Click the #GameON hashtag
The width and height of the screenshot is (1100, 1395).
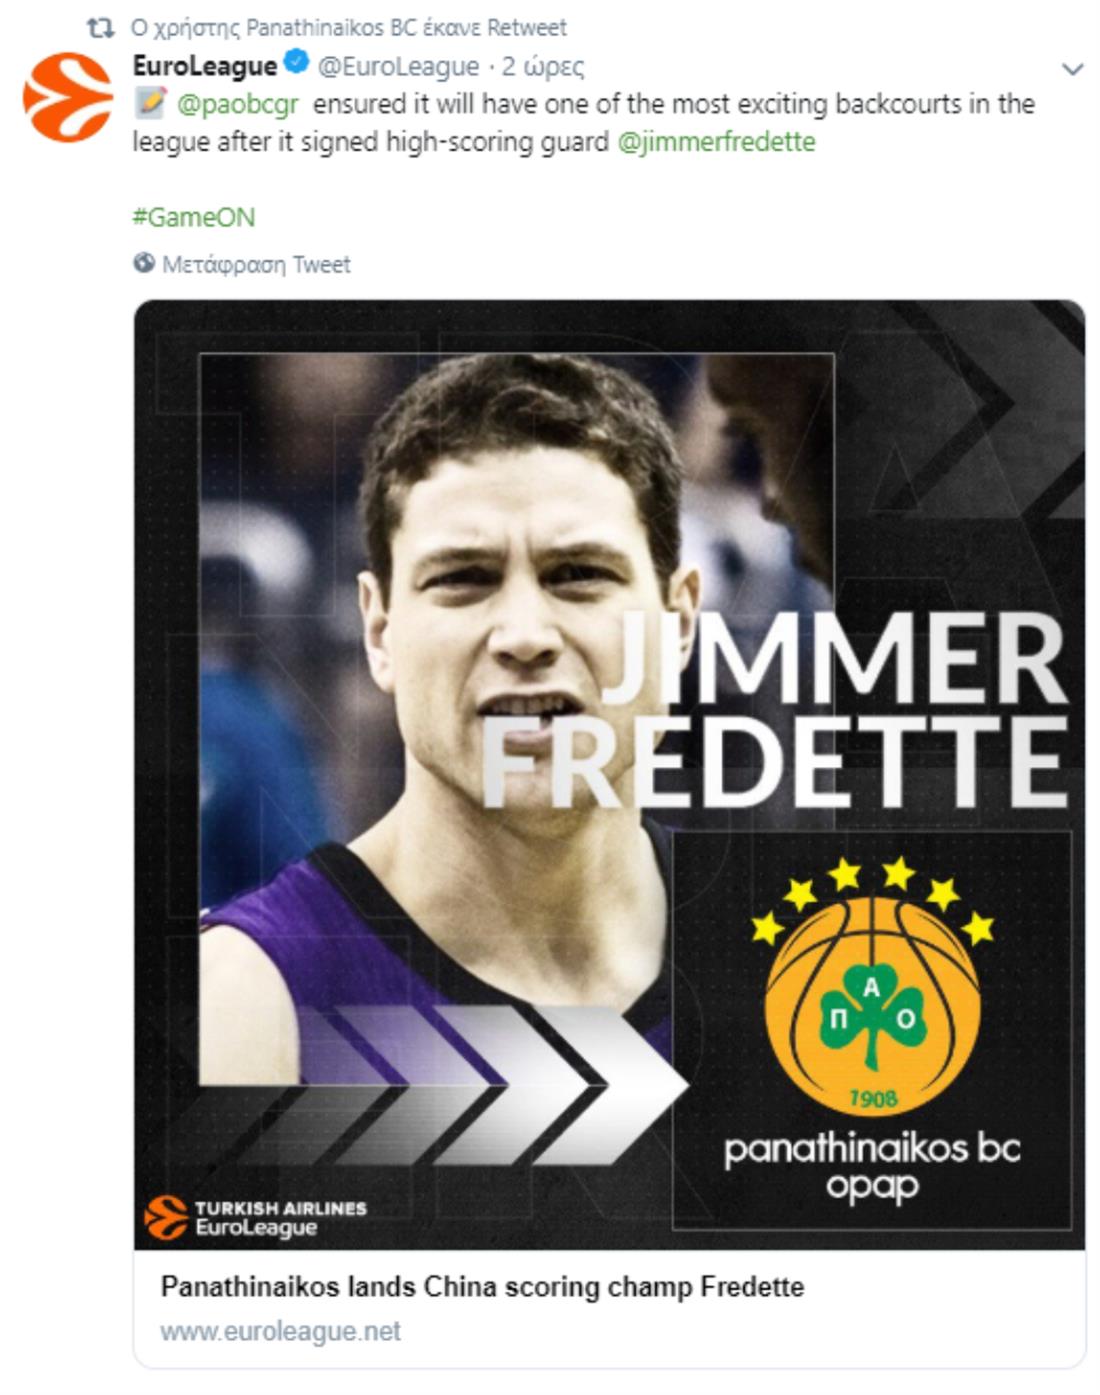194,217
